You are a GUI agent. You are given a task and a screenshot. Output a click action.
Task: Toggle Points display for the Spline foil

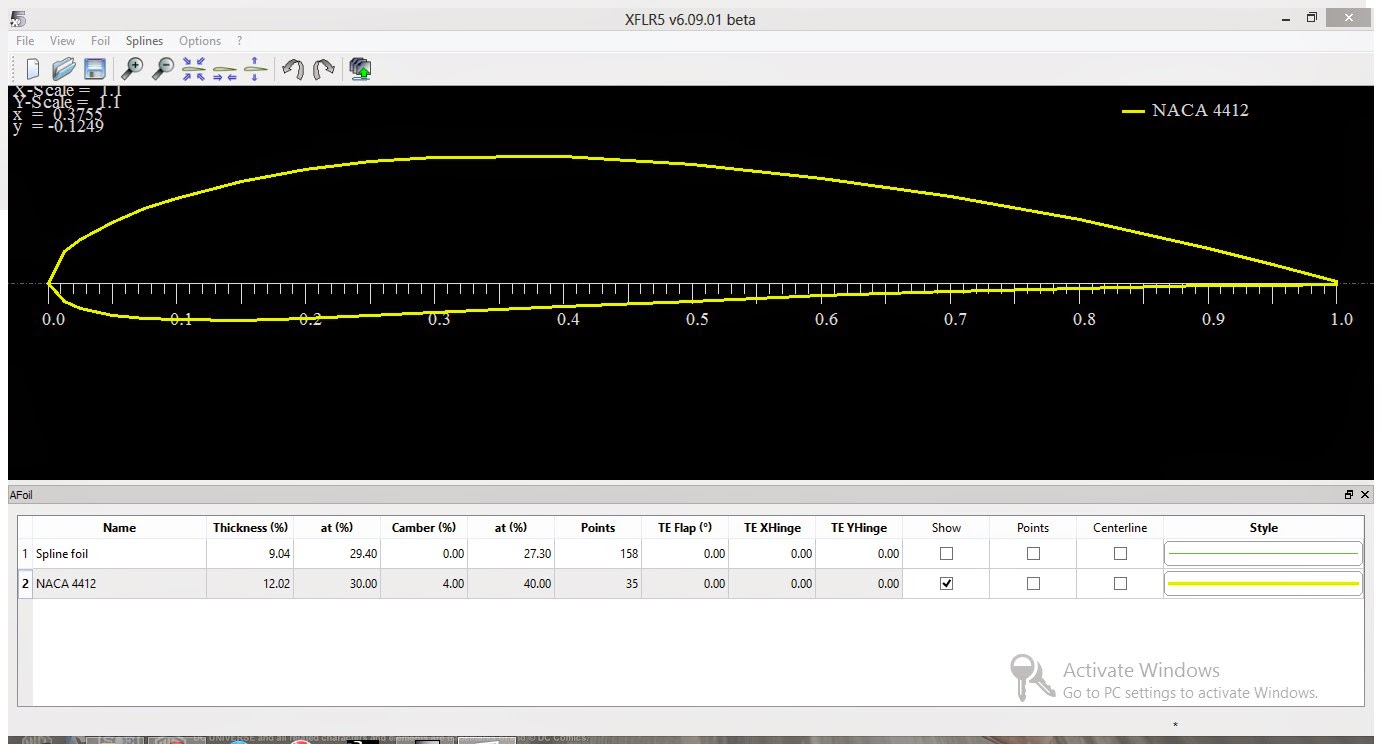pyautogui.click(x=1032, y=553)
